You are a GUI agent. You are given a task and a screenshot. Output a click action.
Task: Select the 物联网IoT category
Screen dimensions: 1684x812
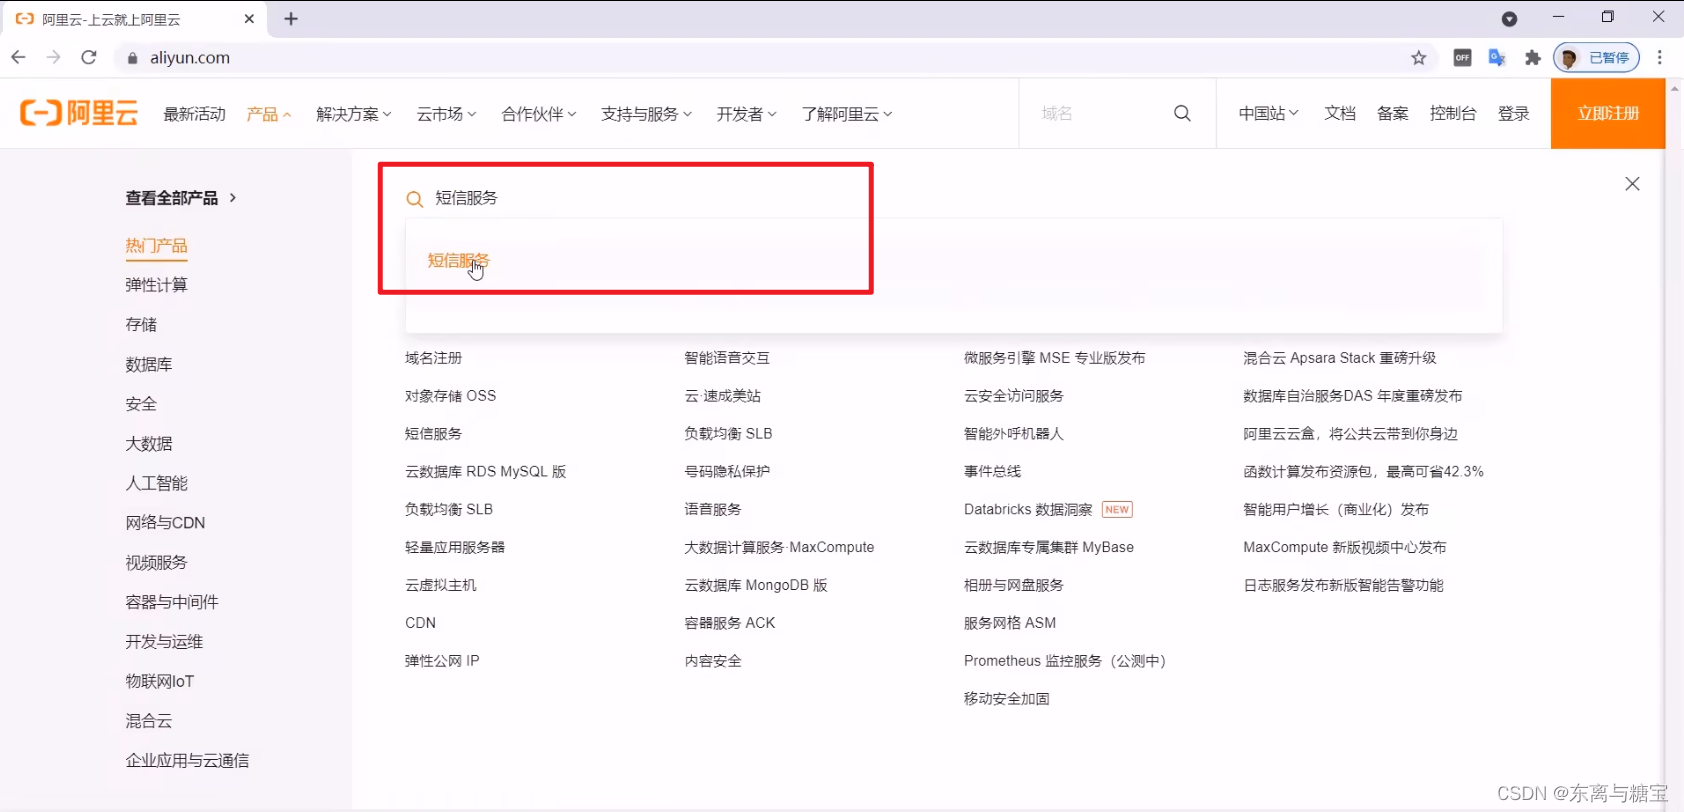160,681
